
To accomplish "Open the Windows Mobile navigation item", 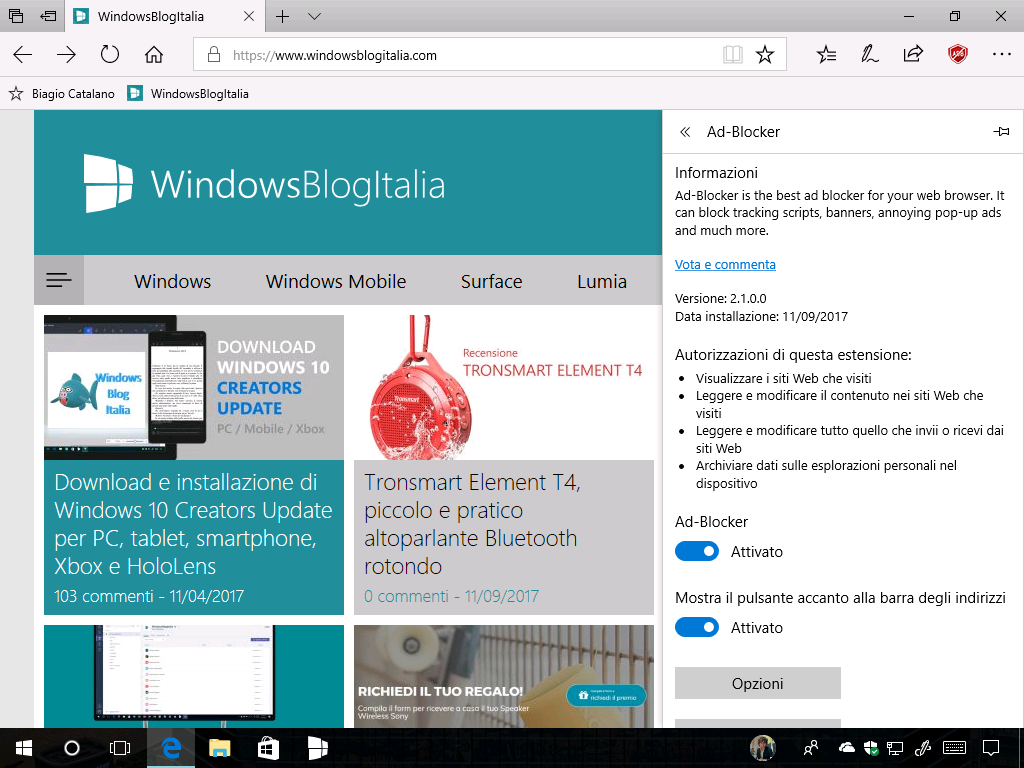I will tap(336, 281).
